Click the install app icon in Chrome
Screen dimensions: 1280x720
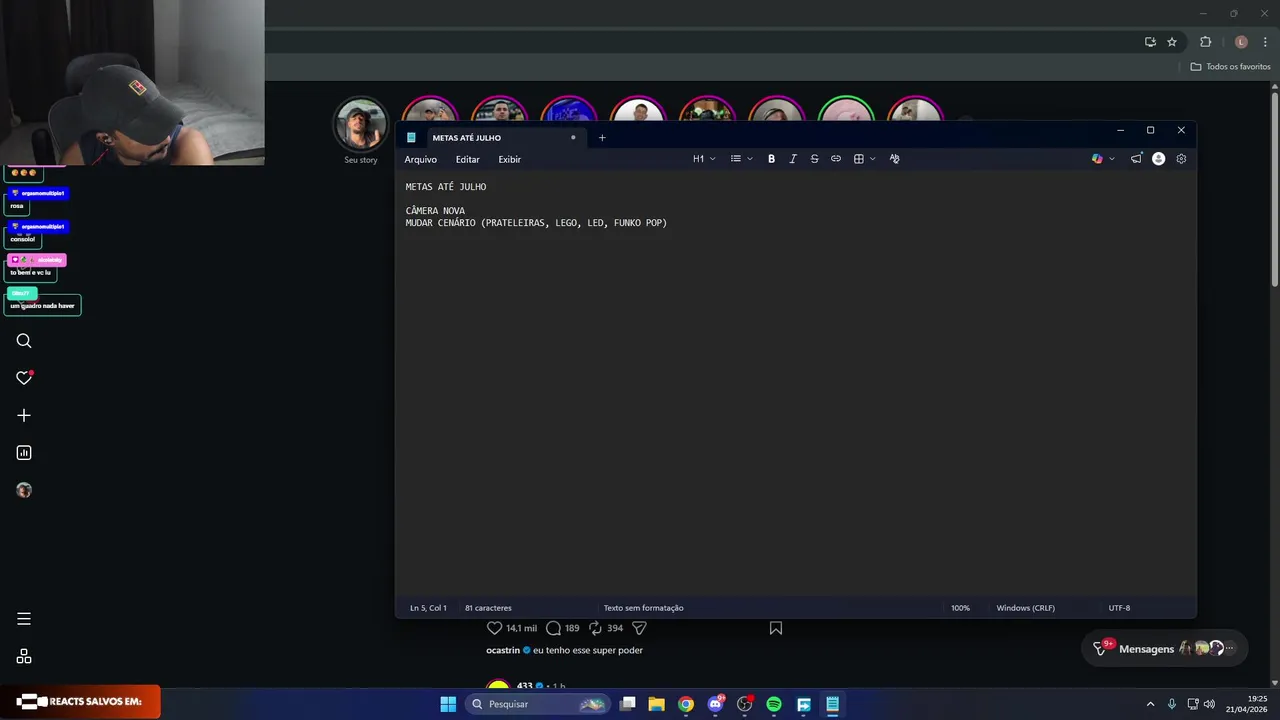coord(1150,42)
